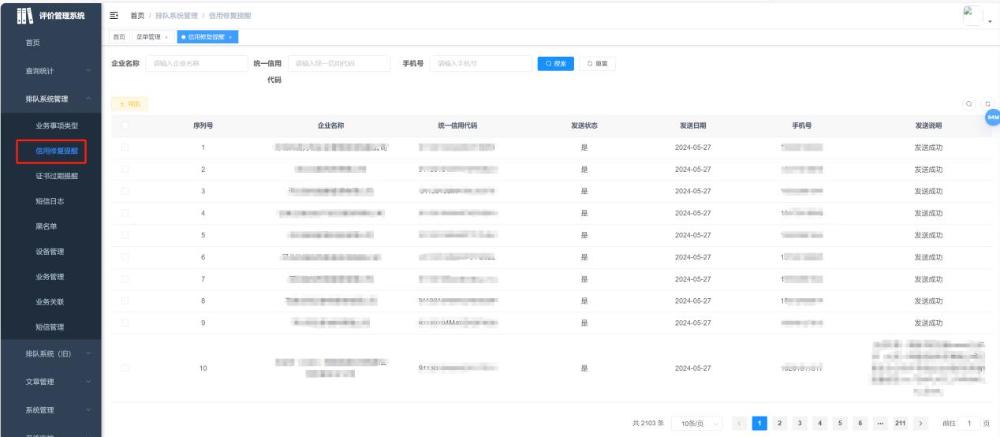Click the round search toggle icon above table
1000x437 pixels.
968,103
